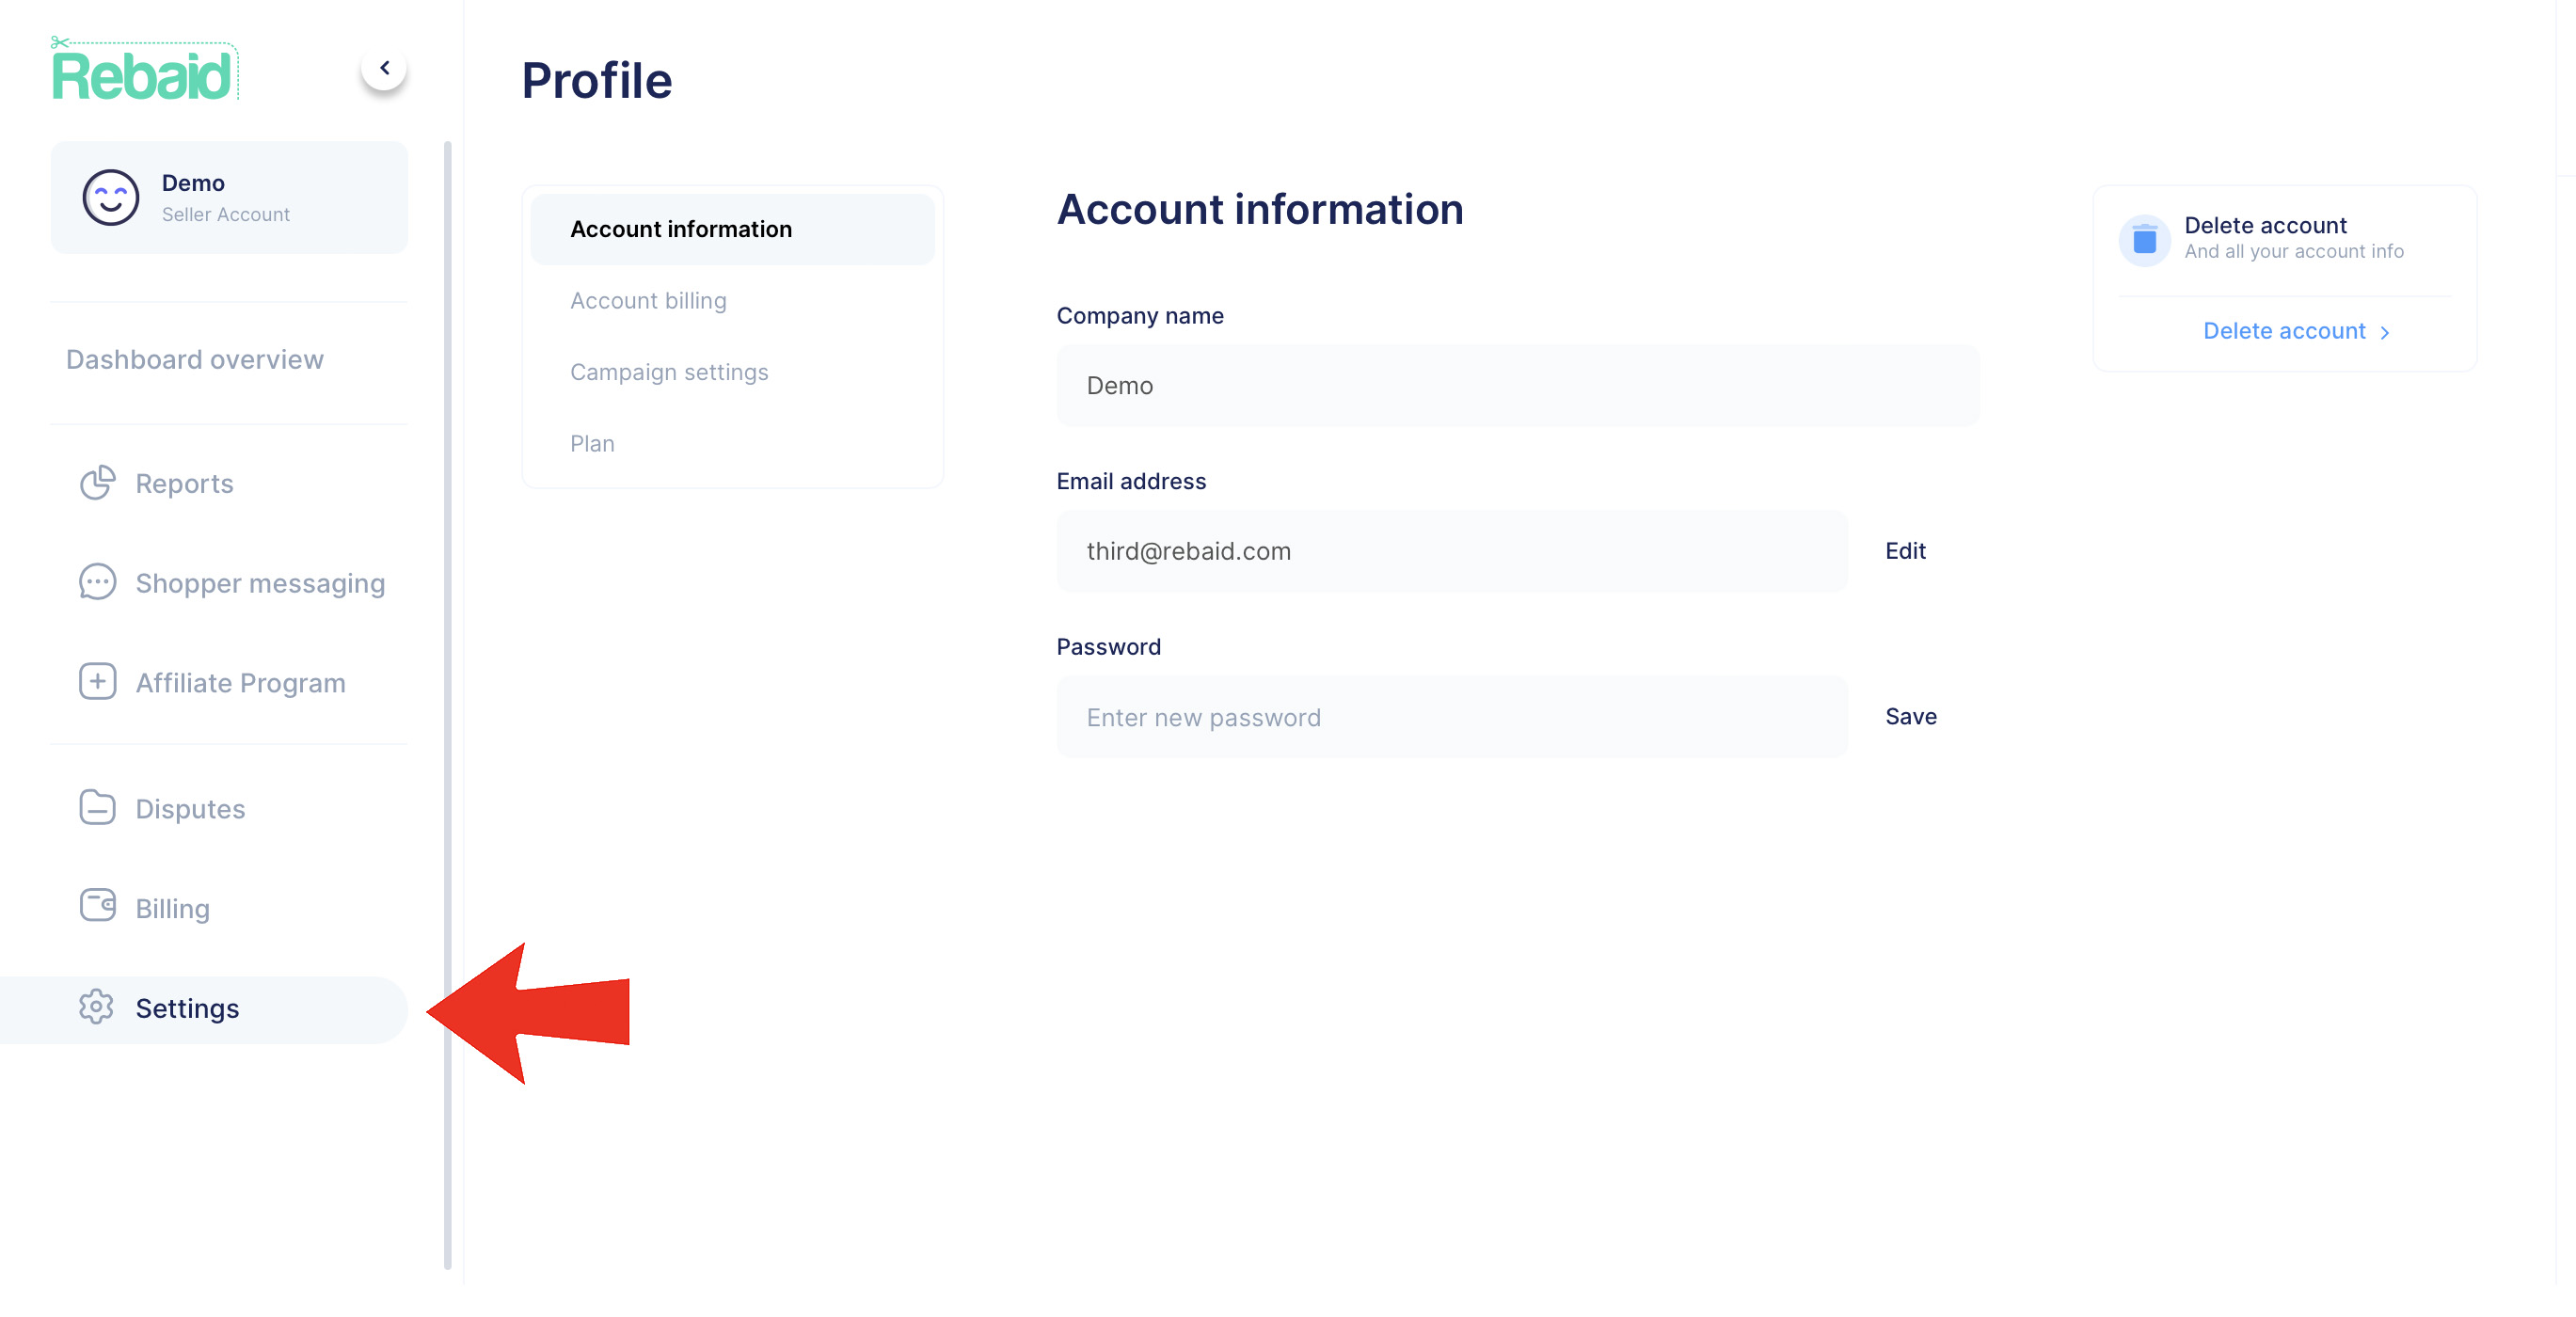Click the Billing wallet icon
2576x1317 pixels.
coord(97,906)
